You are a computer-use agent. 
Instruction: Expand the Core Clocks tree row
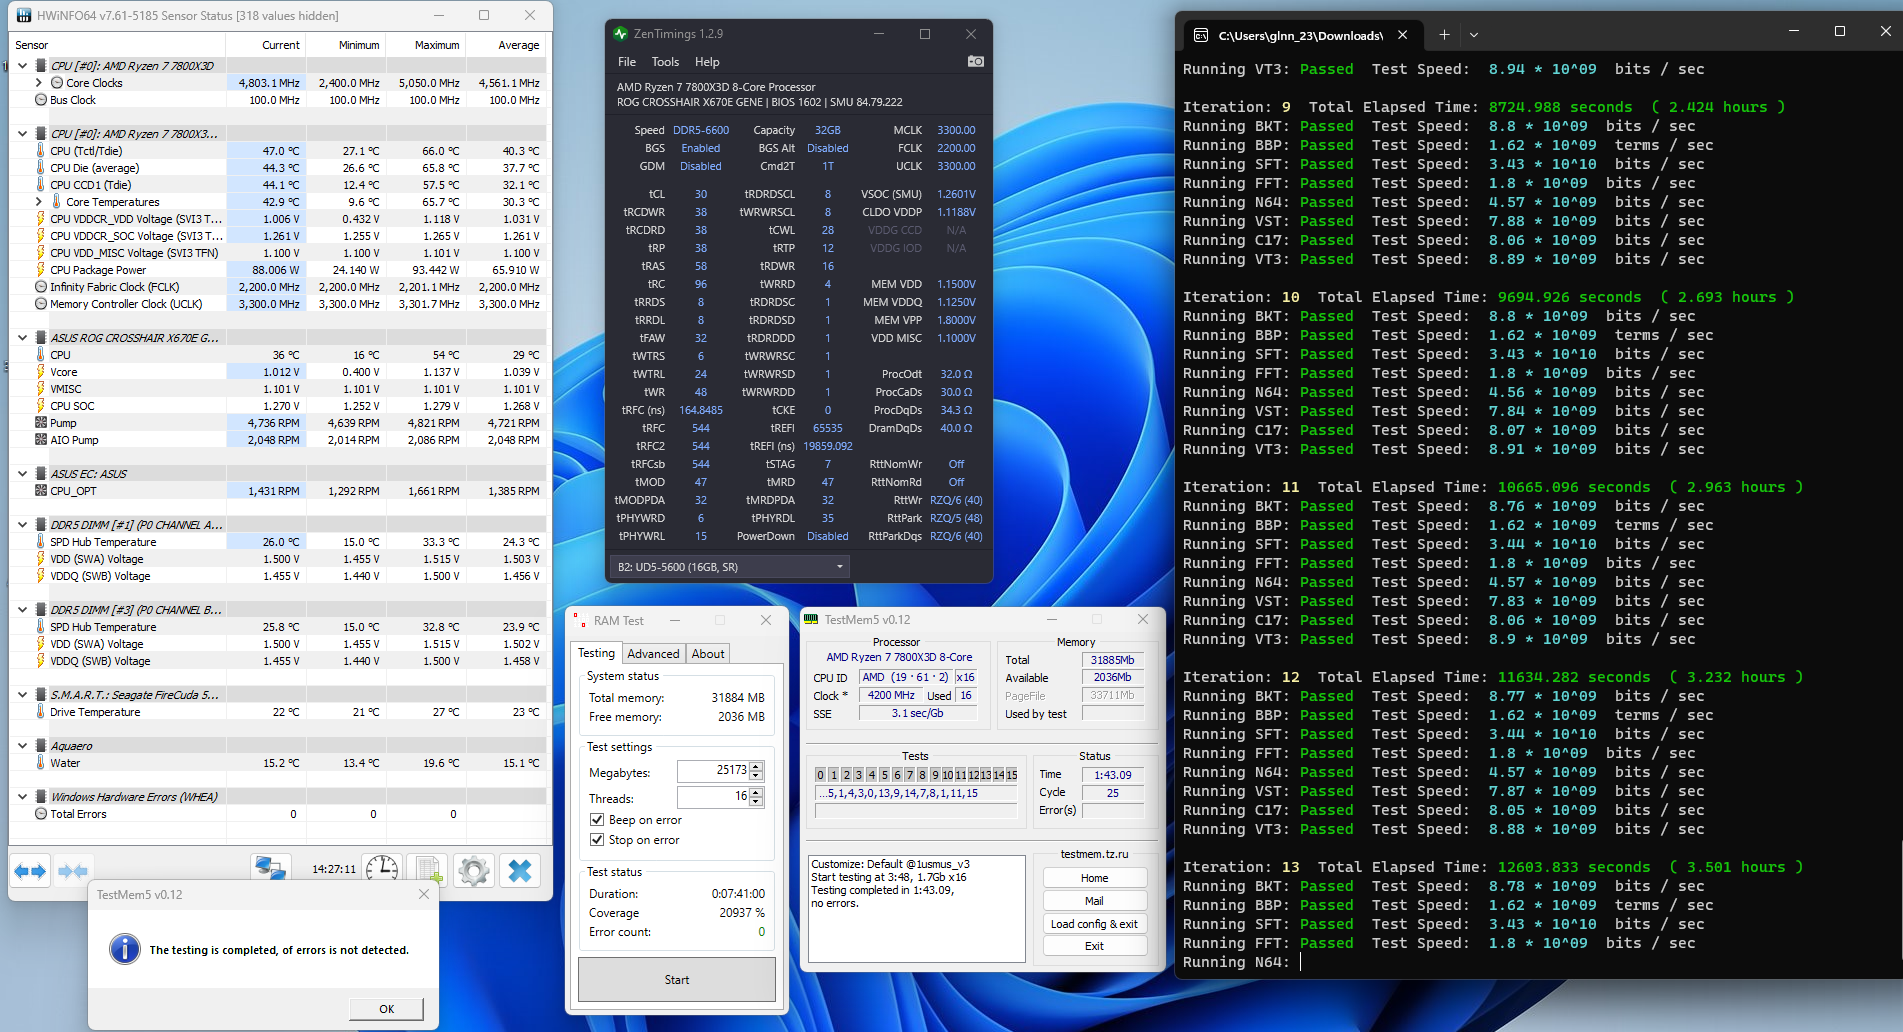point(39,83)
